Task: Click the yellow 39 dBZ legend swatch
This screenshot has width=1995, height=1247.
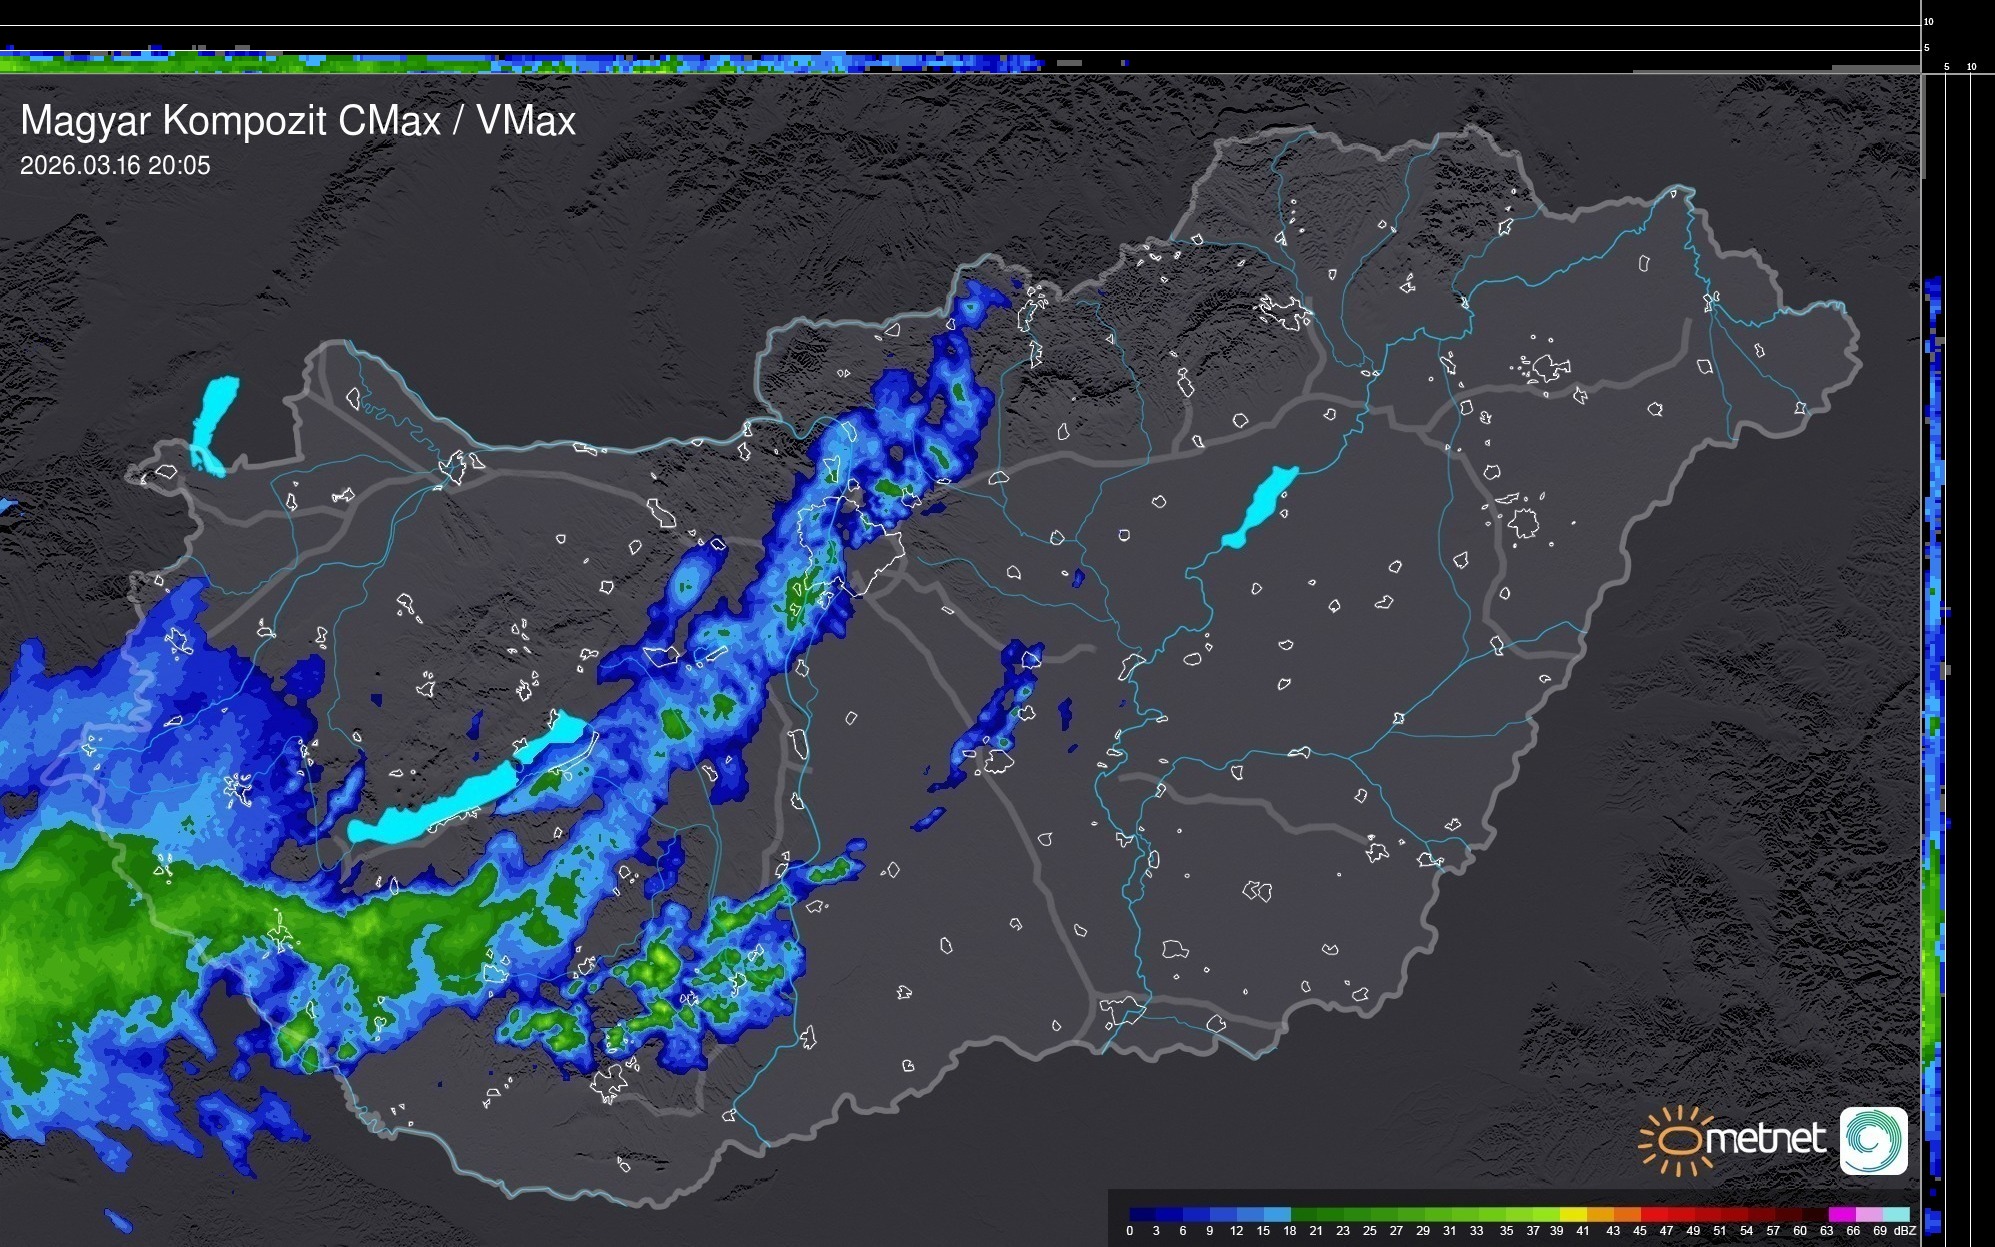Action: pyautogui.click(x=1572, y=1214)
